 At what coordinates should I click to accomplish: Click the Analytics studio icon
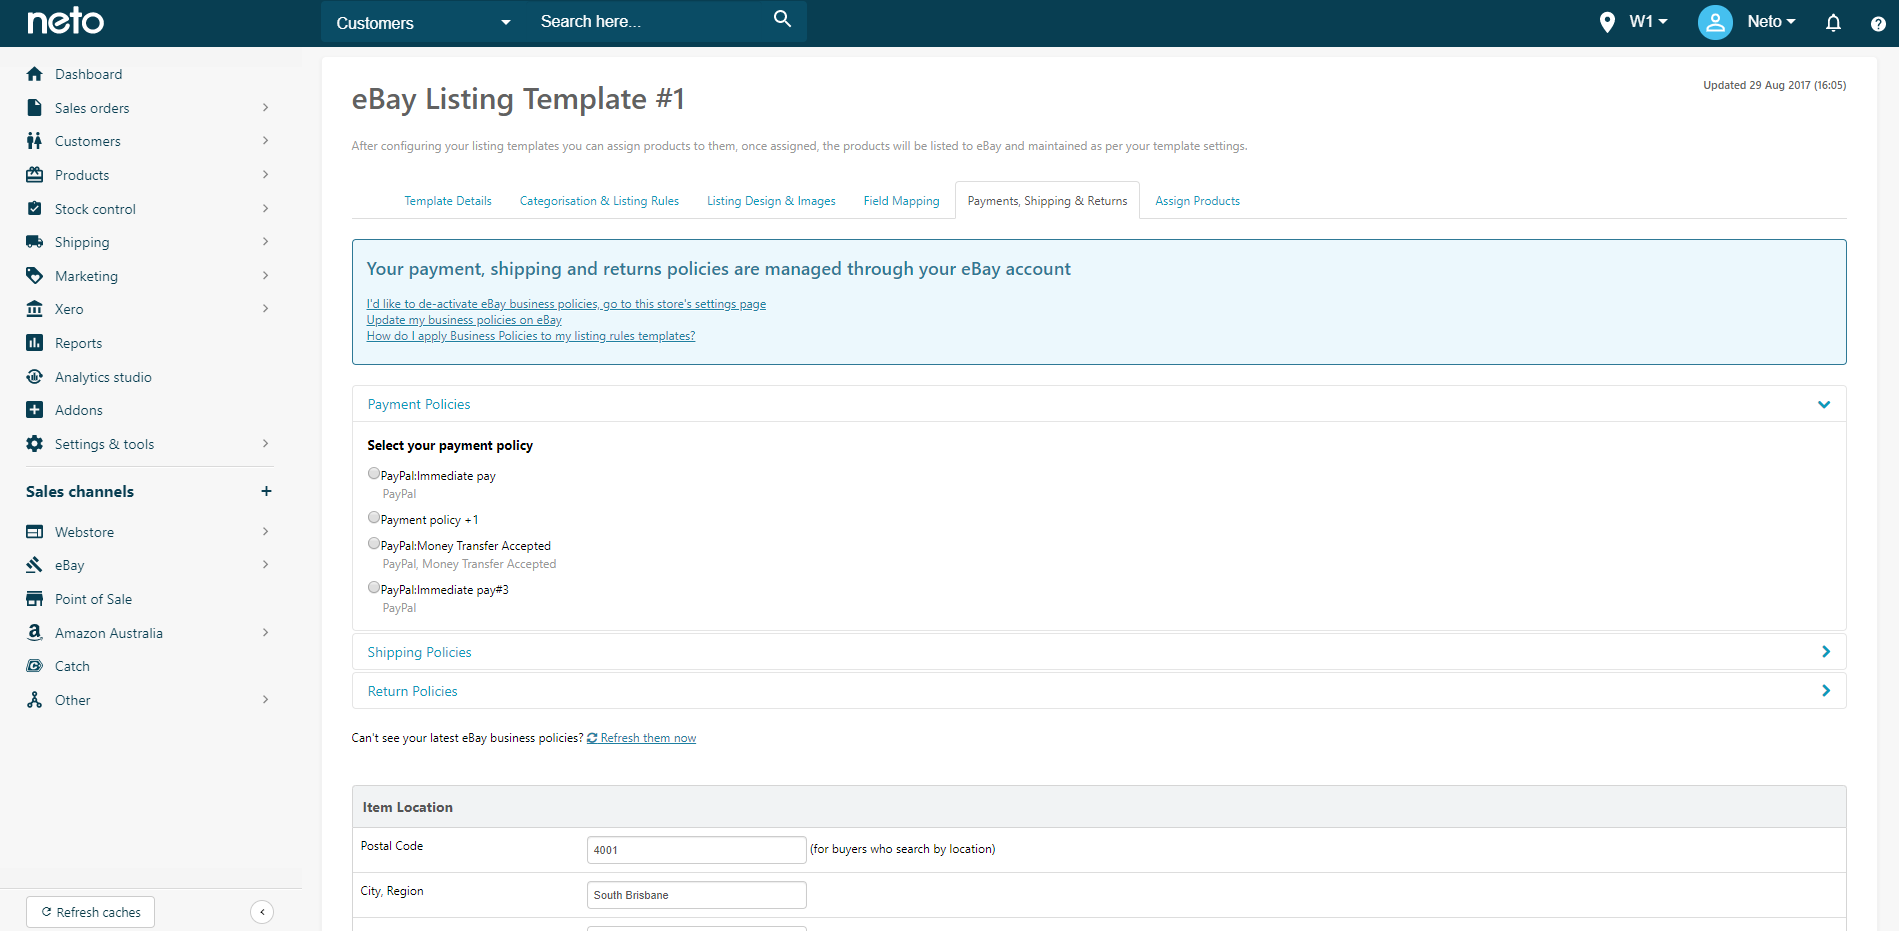pos(35,377)
